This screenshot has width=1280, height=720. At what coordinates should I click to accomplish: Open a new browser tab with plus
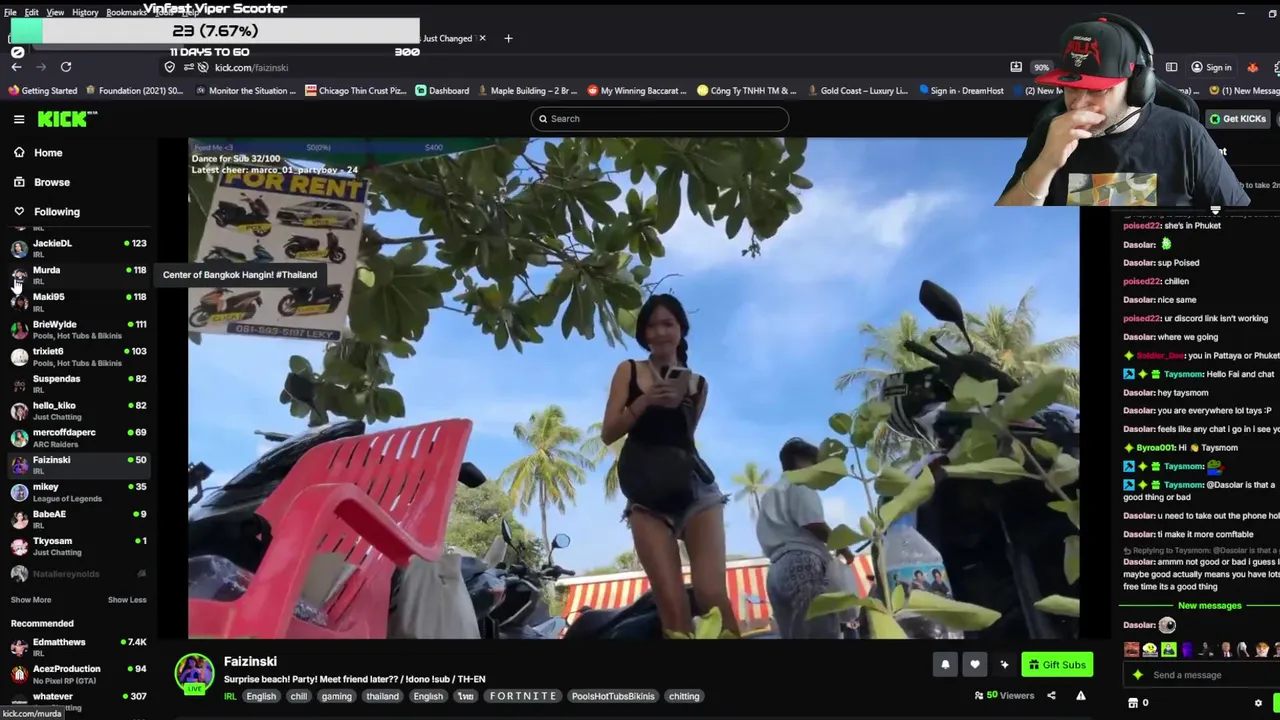point(508,38)
